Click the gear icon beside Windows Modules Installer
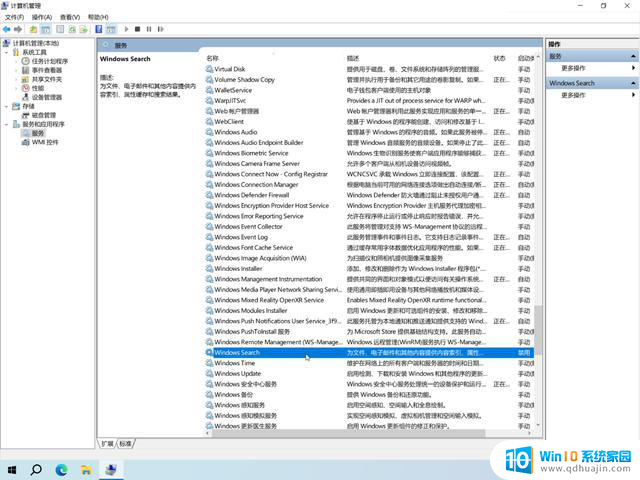 coord(209,311)
